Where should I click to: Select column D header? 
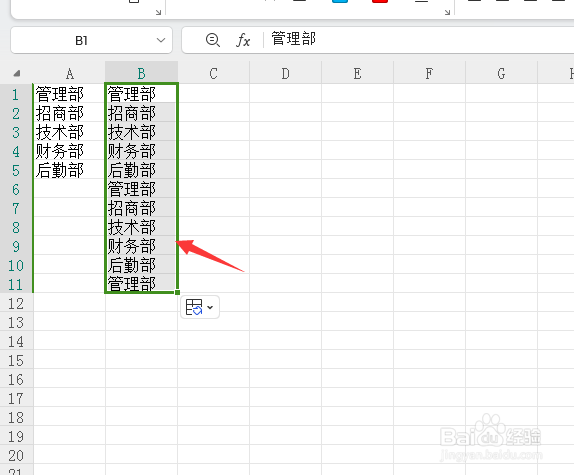pyautogui.click(x=286, y=74)
